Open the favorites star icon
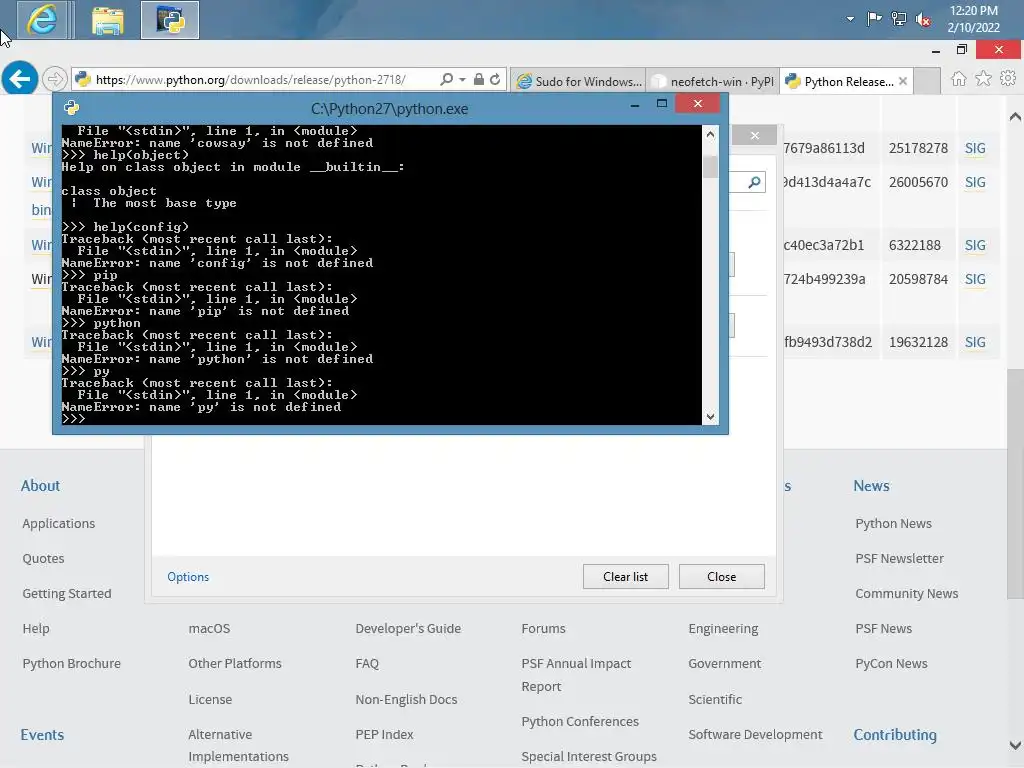 click(983, 79)
